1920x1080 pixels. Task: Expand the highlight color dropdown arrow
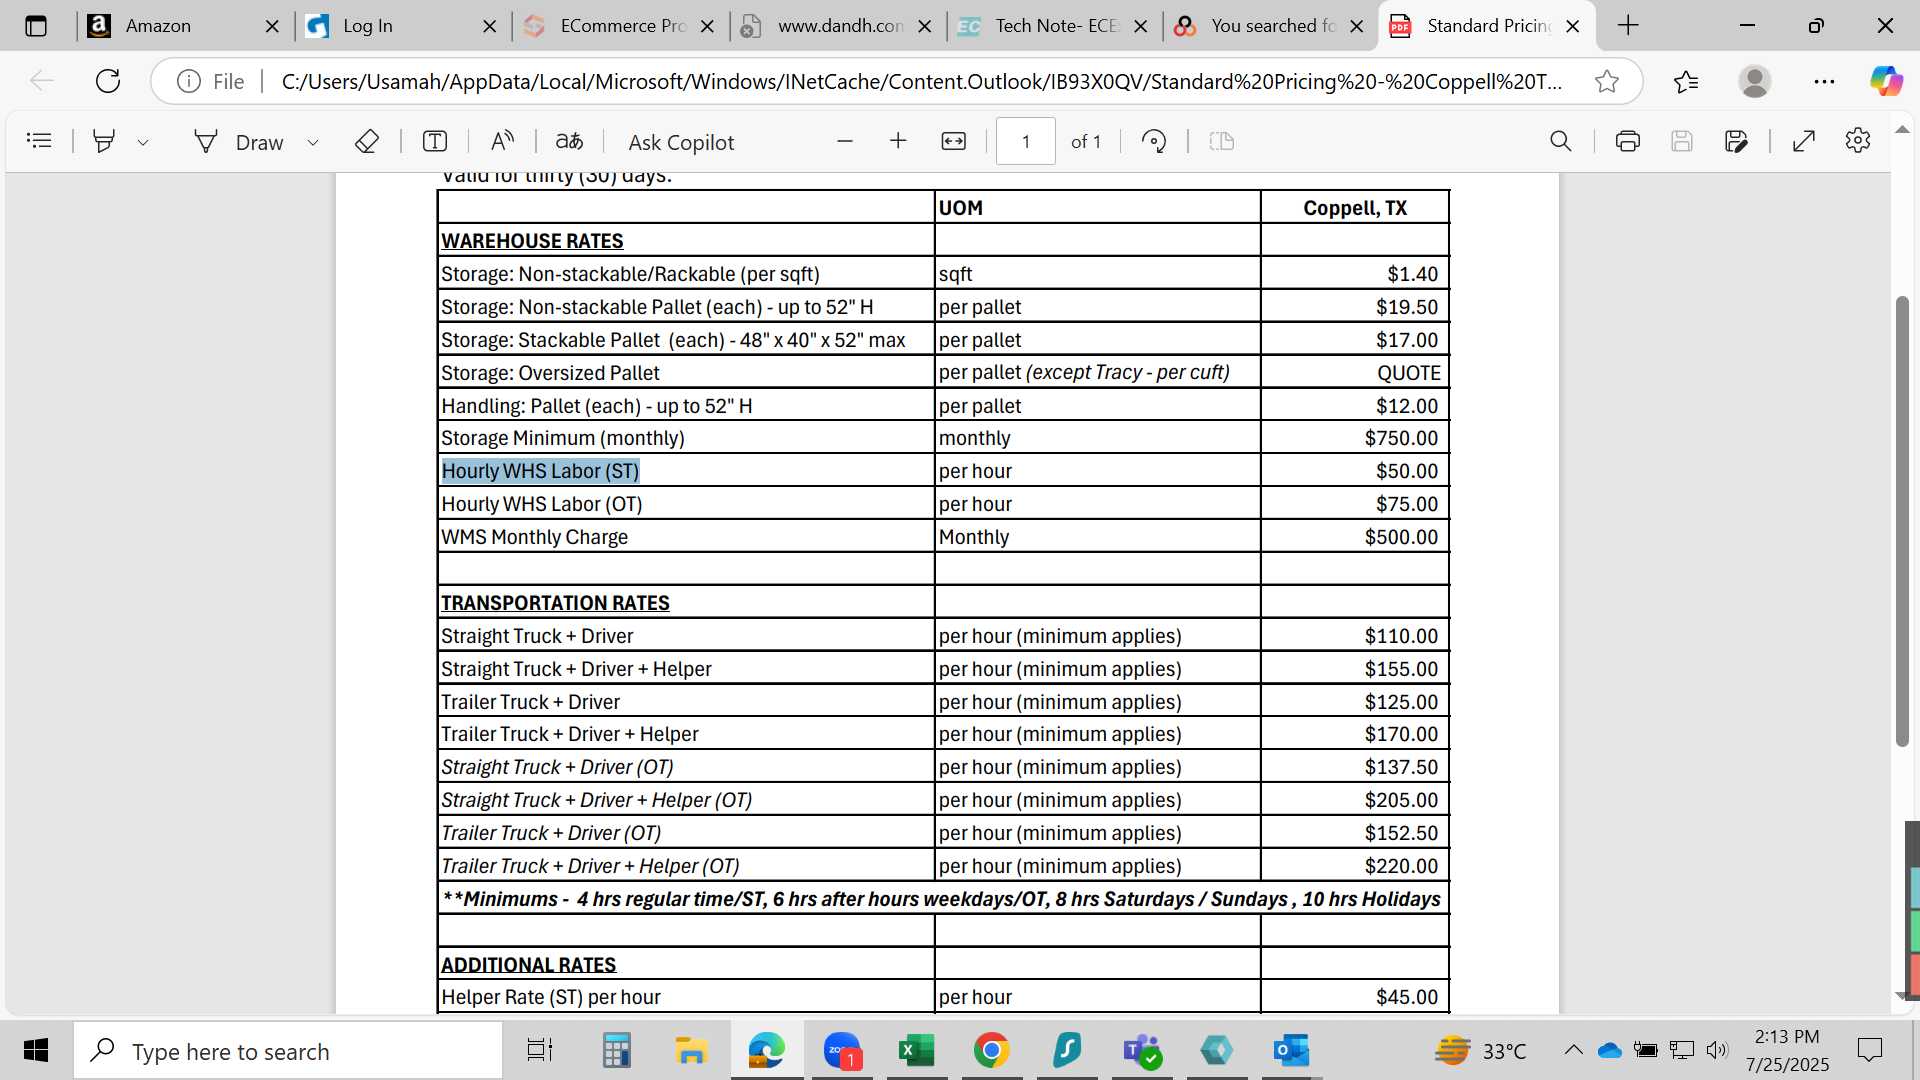[143, 142]
